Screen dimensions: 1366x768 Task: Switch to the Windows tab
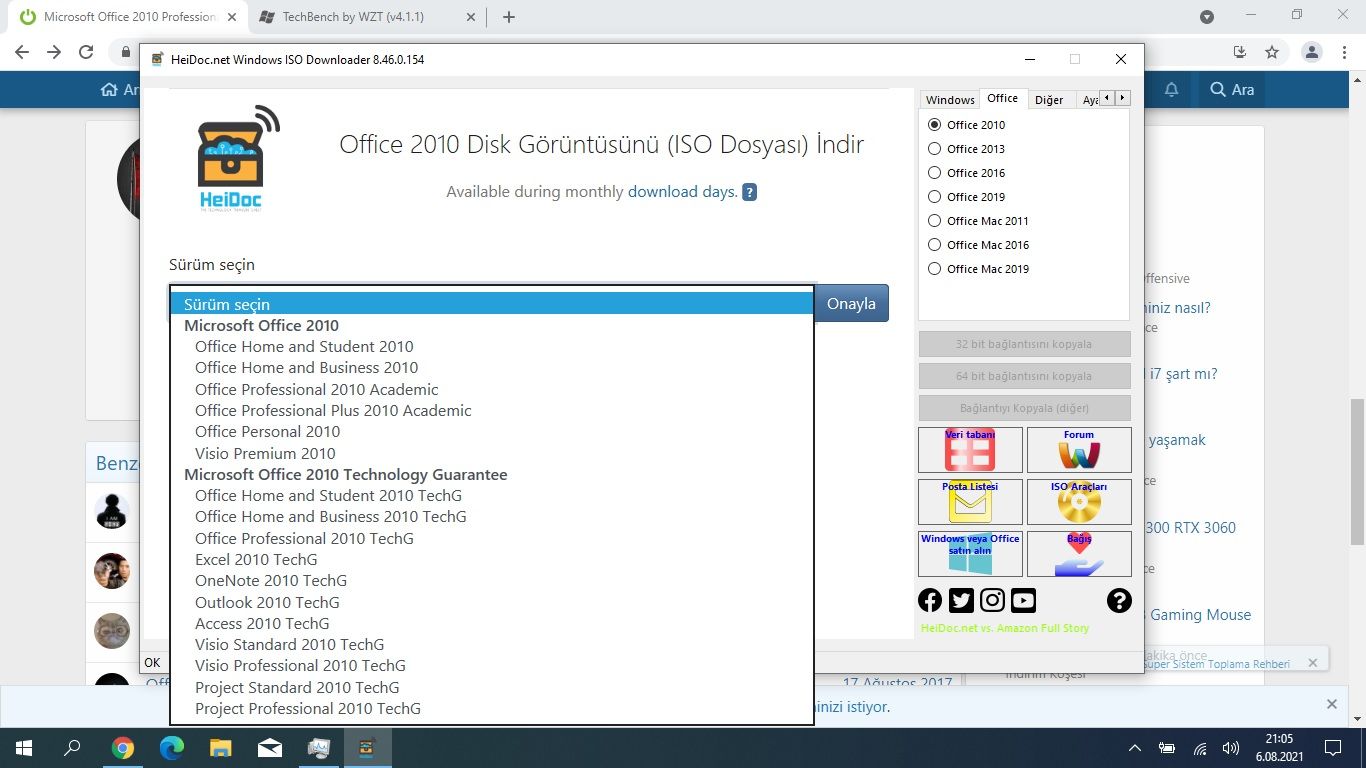coord(949,100)
